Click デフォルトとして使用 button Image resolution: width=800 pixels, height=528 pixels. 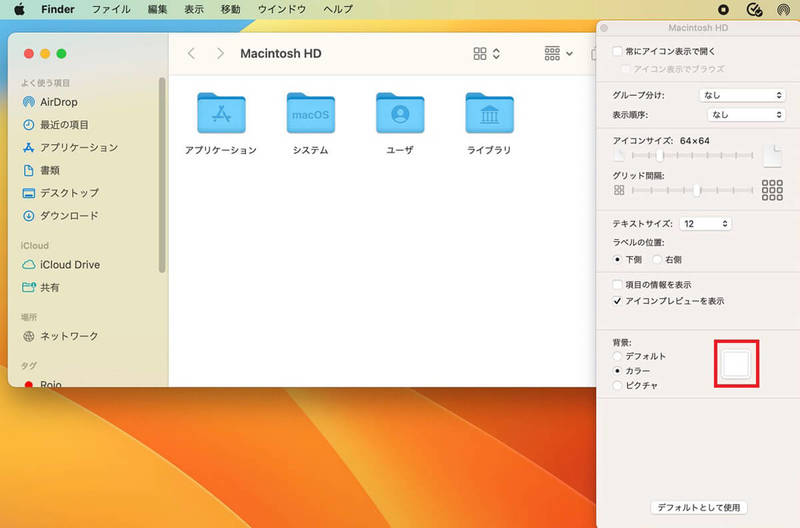(698, 508)
